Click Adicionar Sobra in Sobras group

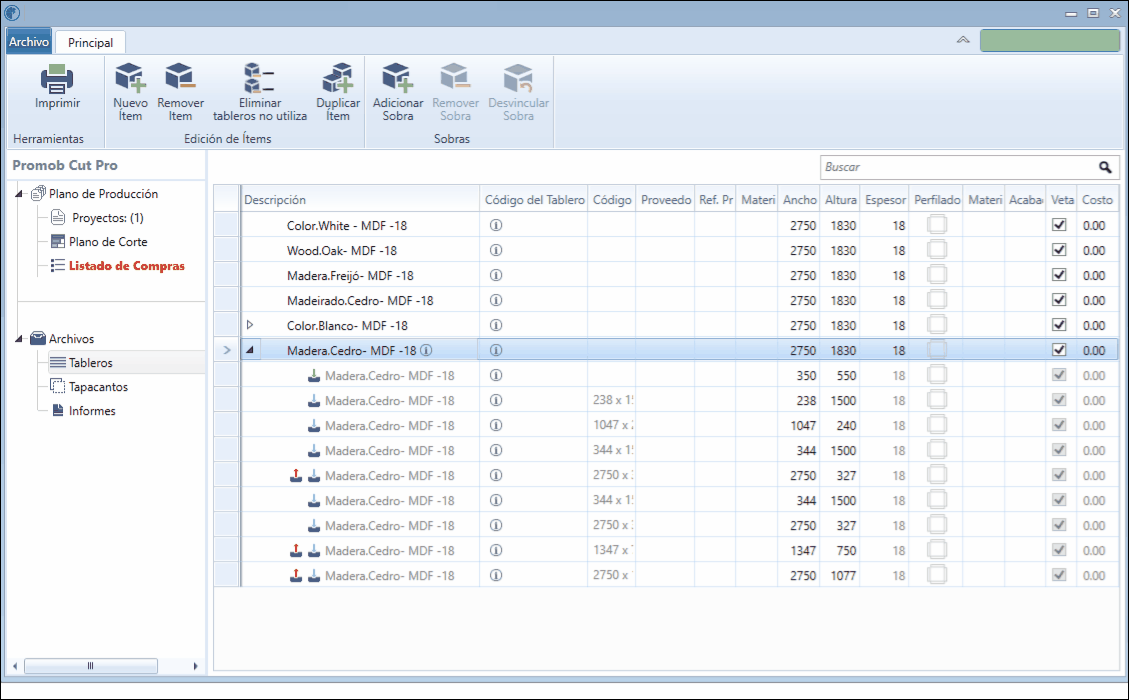tap(397, 91)
